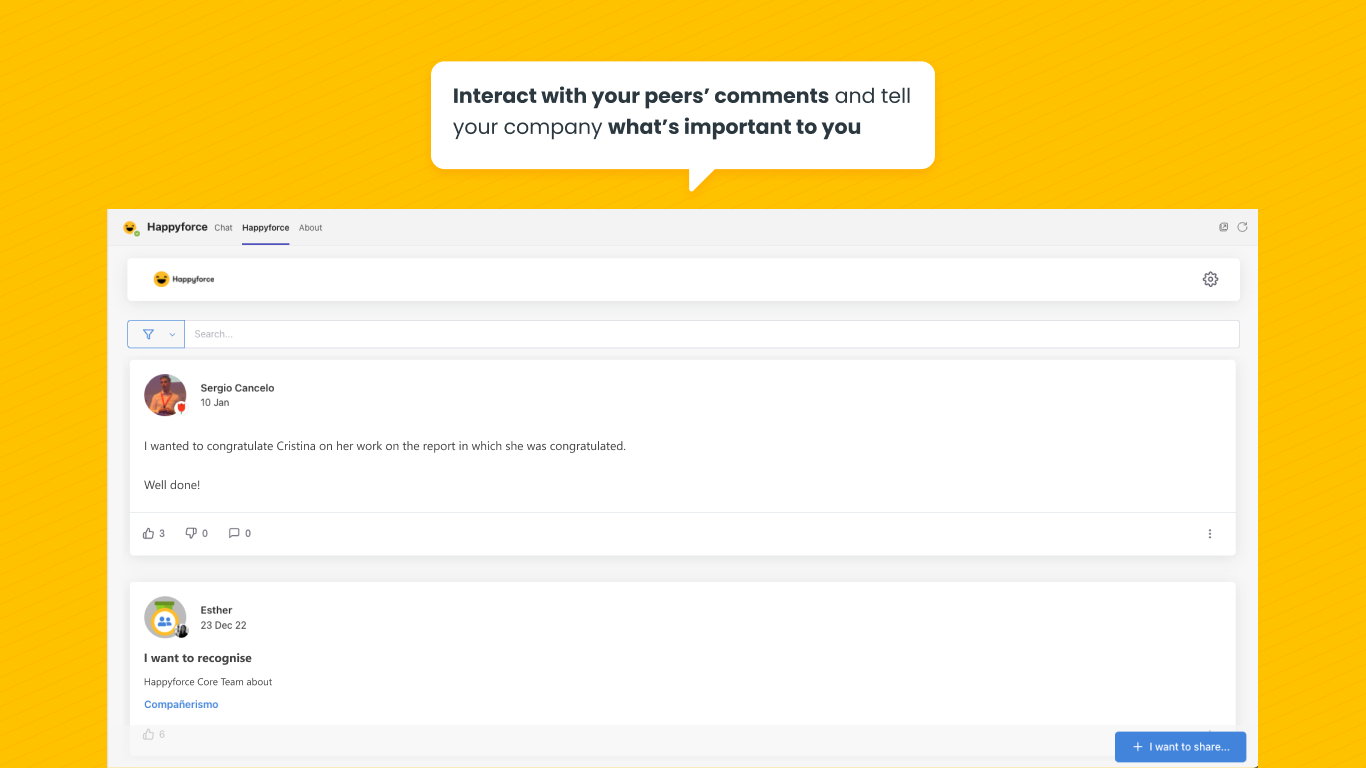This screenshot has width=1366, height=768.
Task: Click the Happyforce app logo in tab bar
Action: (130, 228)
